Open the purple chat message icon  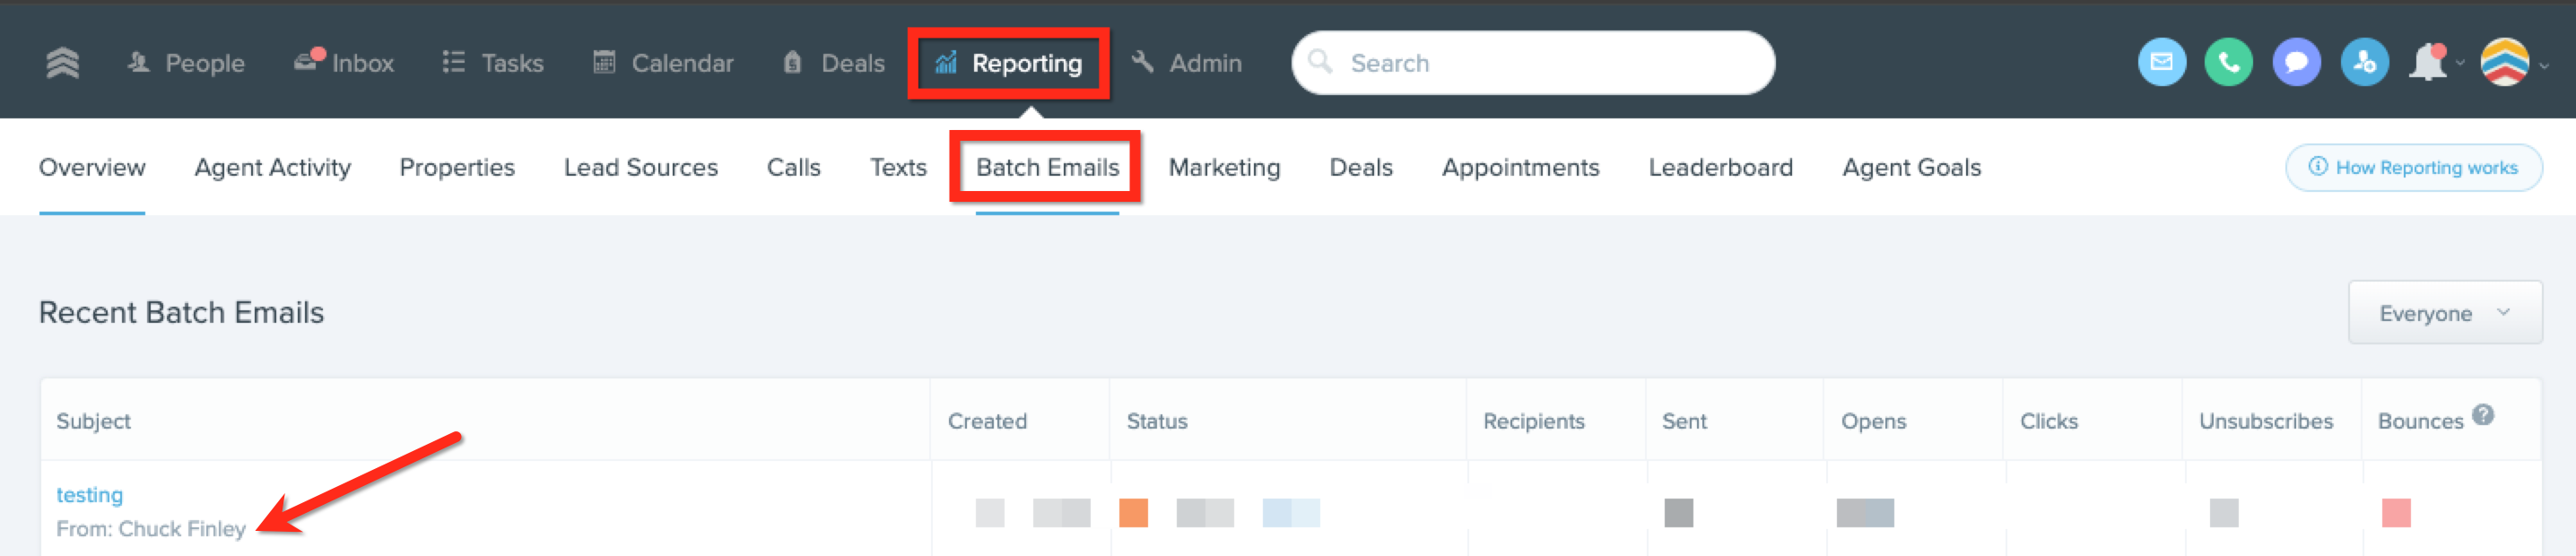pos(2296,63)
